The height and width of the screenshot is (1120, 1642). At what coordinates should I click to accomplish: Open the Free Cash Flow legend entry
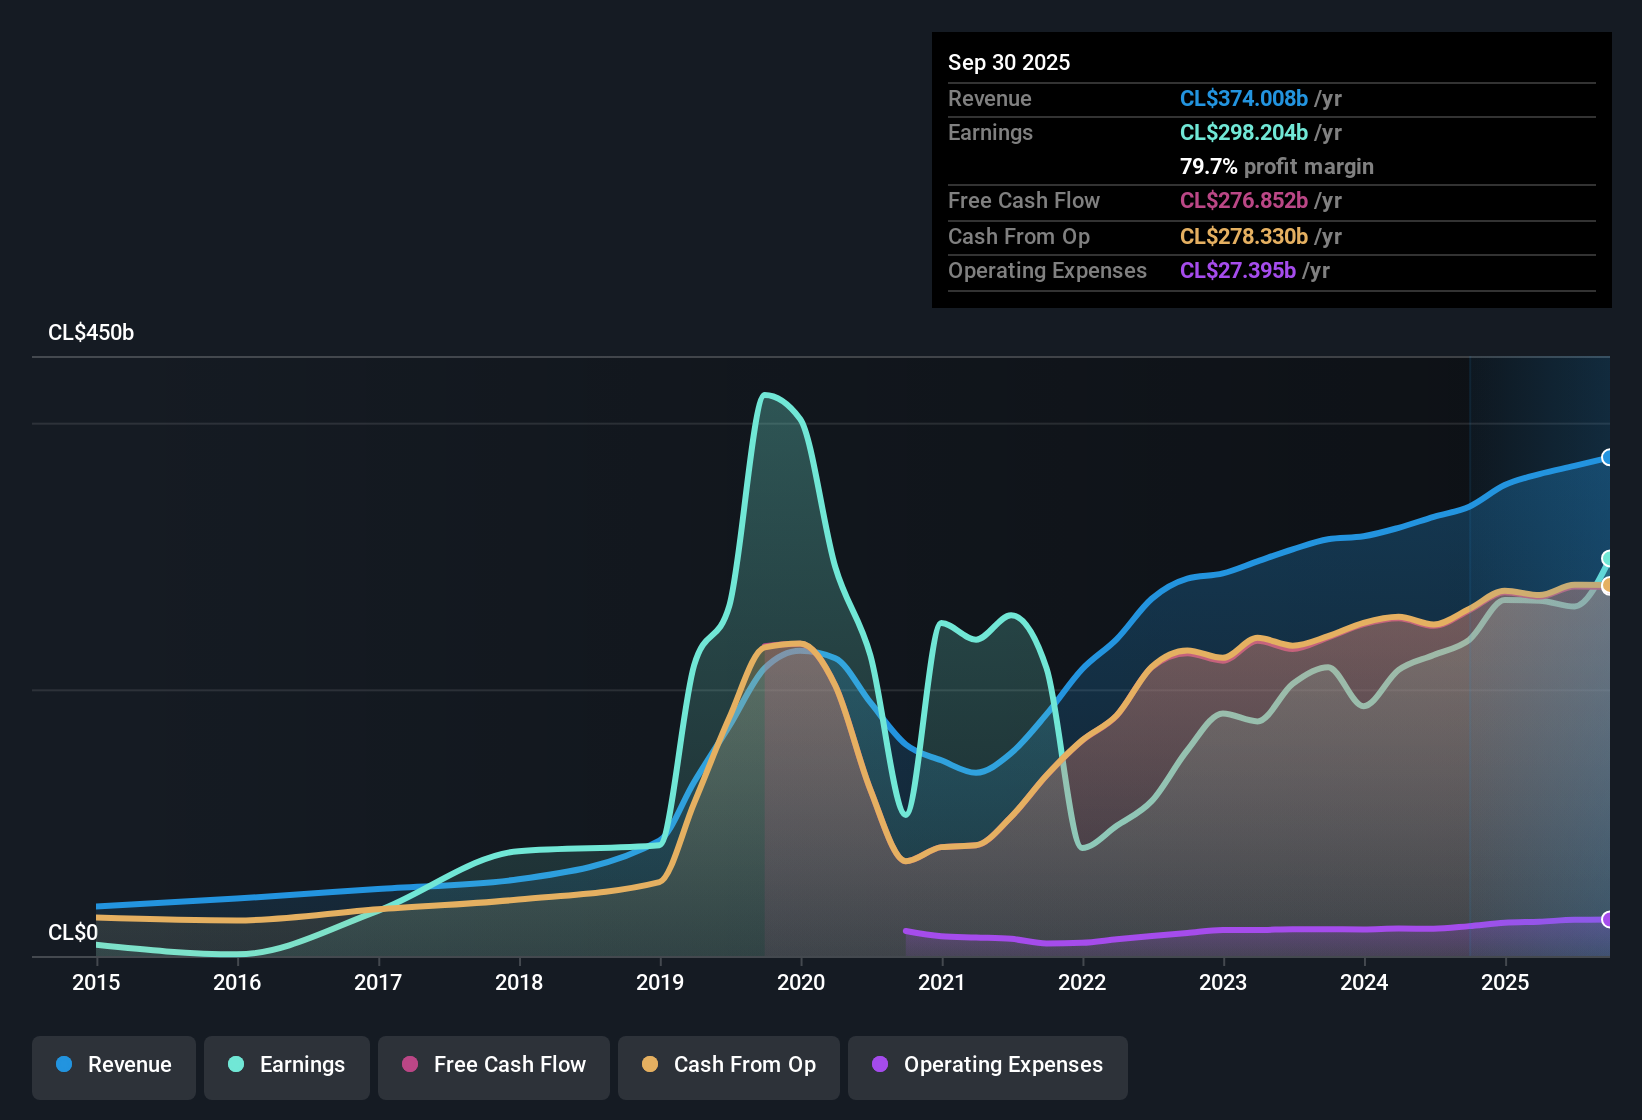coord(493,1065)
